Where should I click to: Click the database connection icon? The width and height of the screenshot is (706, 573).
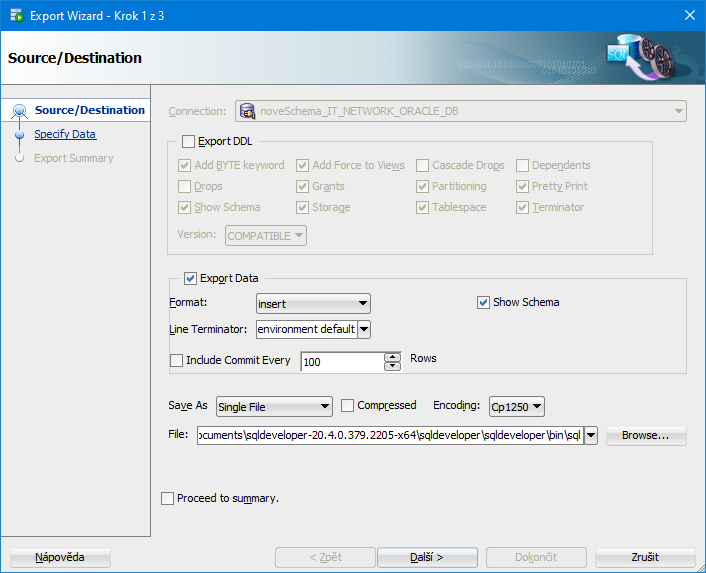click(x=247, y=111)
